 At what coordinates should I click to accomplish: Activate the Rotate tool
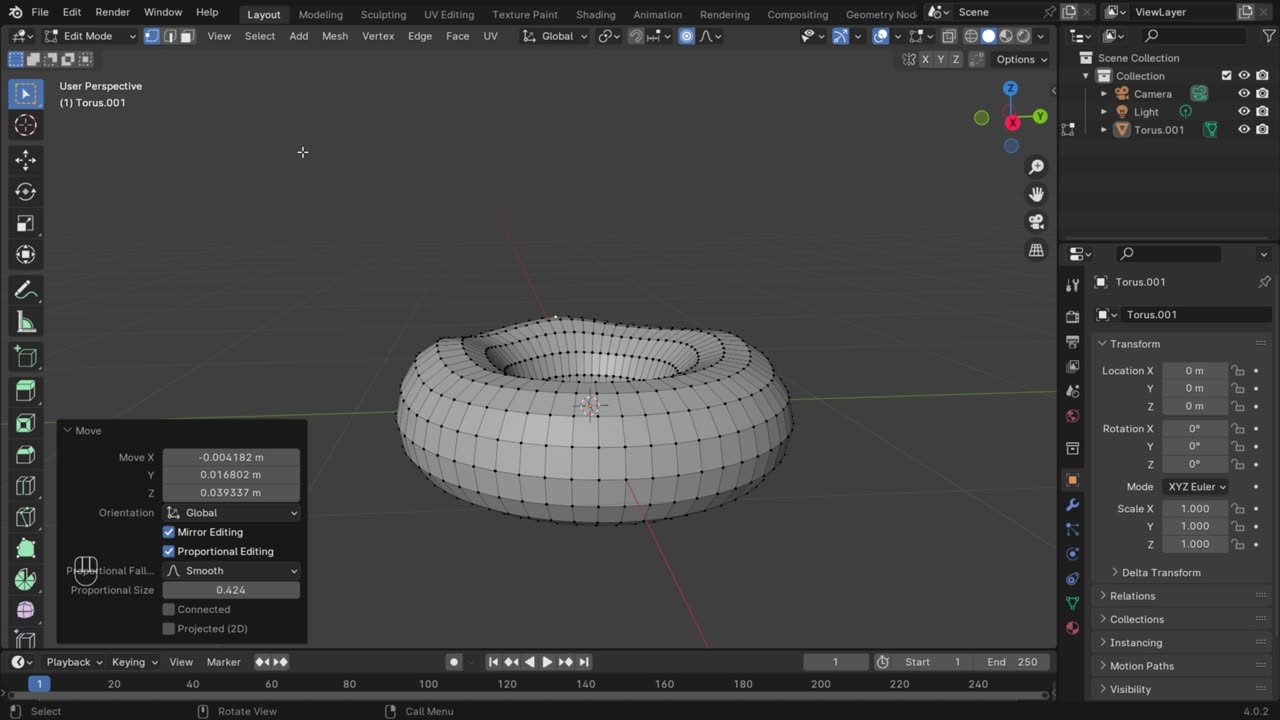(26, 192)
